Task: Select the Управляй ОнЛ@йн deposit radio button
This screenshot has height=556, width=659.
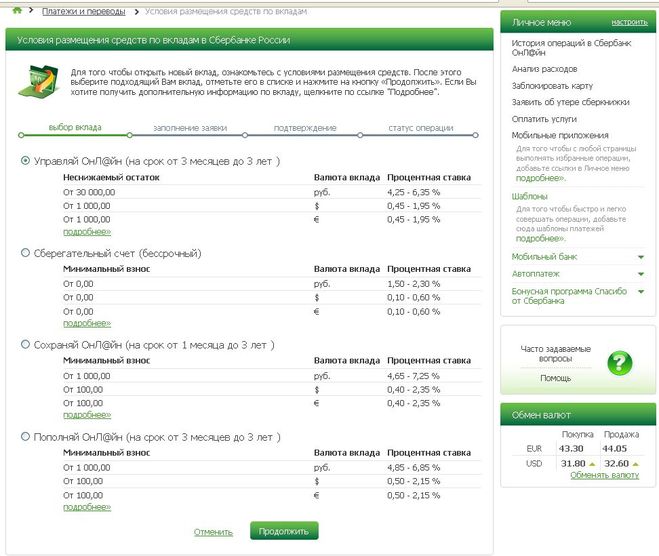Action: pyautogui.click(x=26, y=161)
